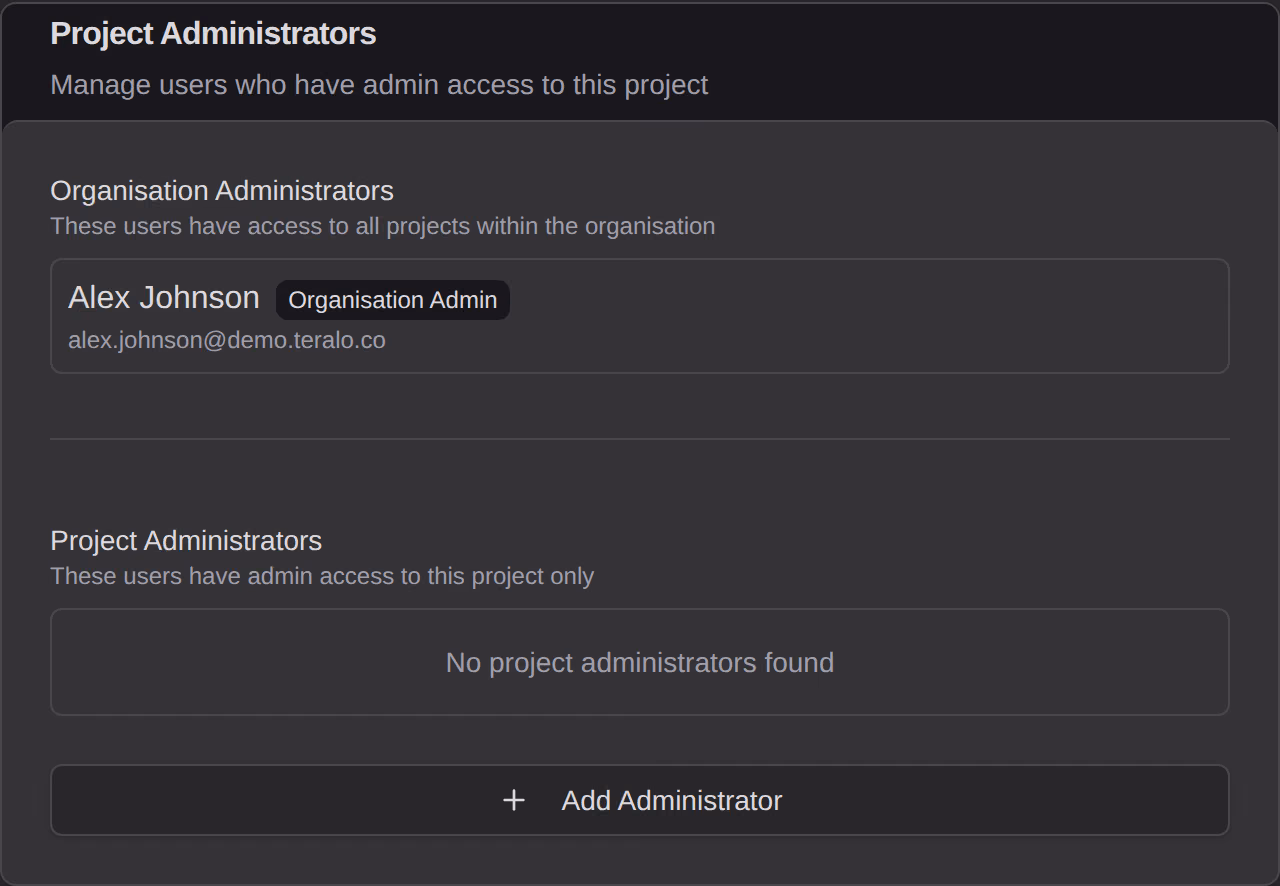Screen dimensions: 1280x886
Task: Click the Organisation Administrators section heading
Action: 222,190
